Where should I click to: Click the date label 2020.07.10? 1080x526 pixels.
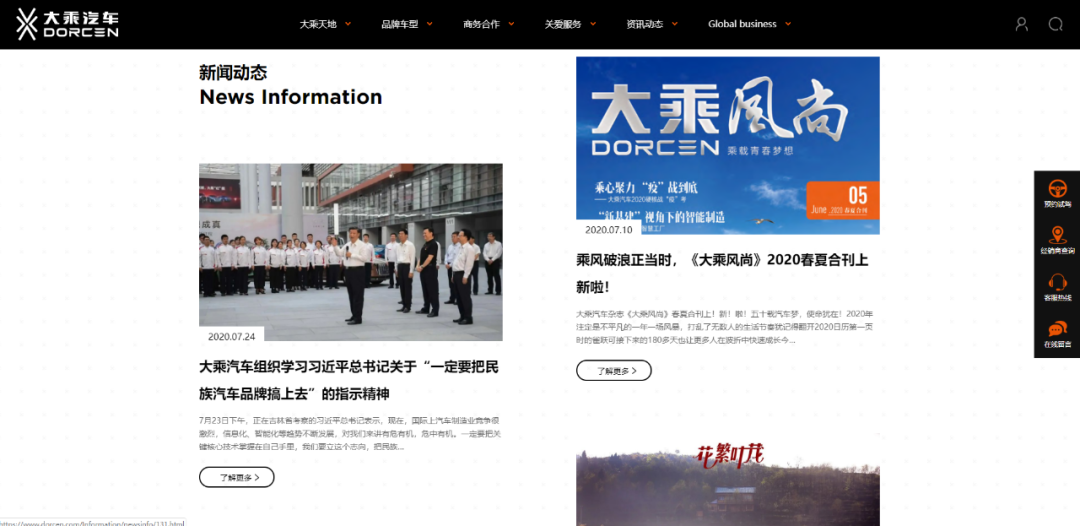click(609, 230)
